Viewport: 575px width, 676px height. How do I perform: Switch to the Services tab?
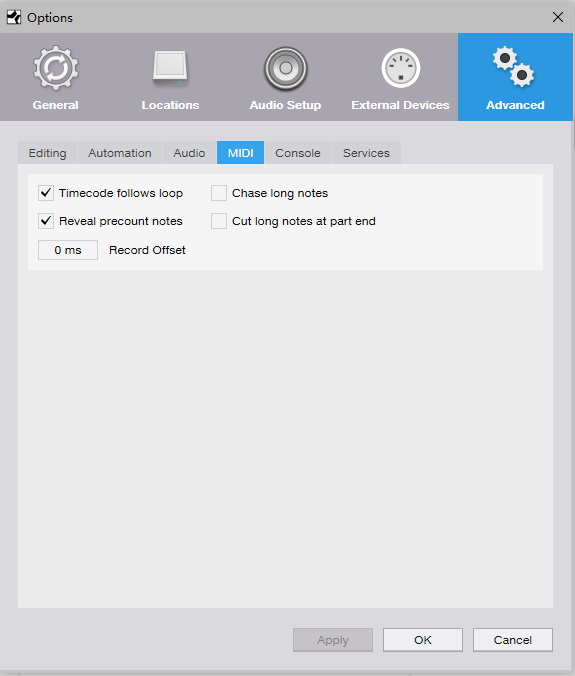pos(366,153)
